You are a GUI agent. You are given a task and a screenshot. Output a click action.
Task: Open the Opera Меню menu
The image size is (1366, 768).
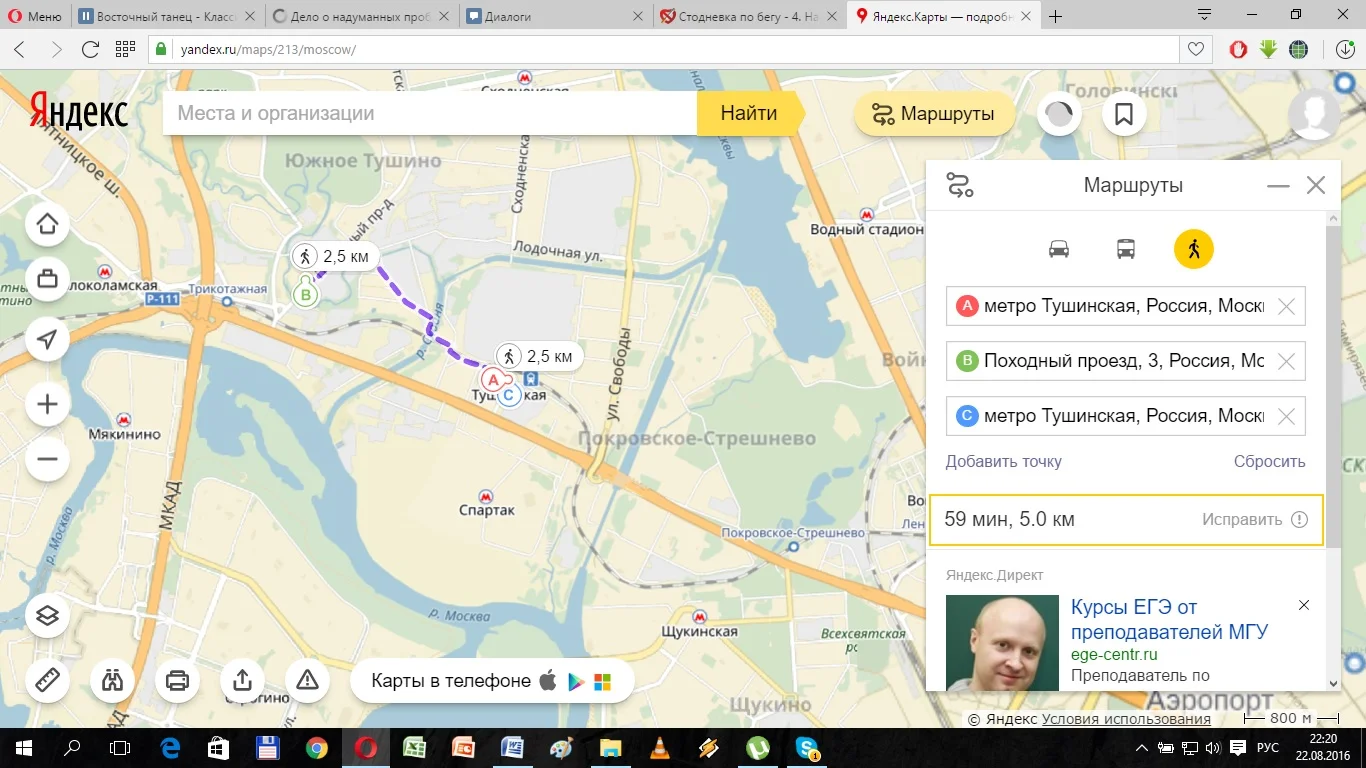[35, 16]
